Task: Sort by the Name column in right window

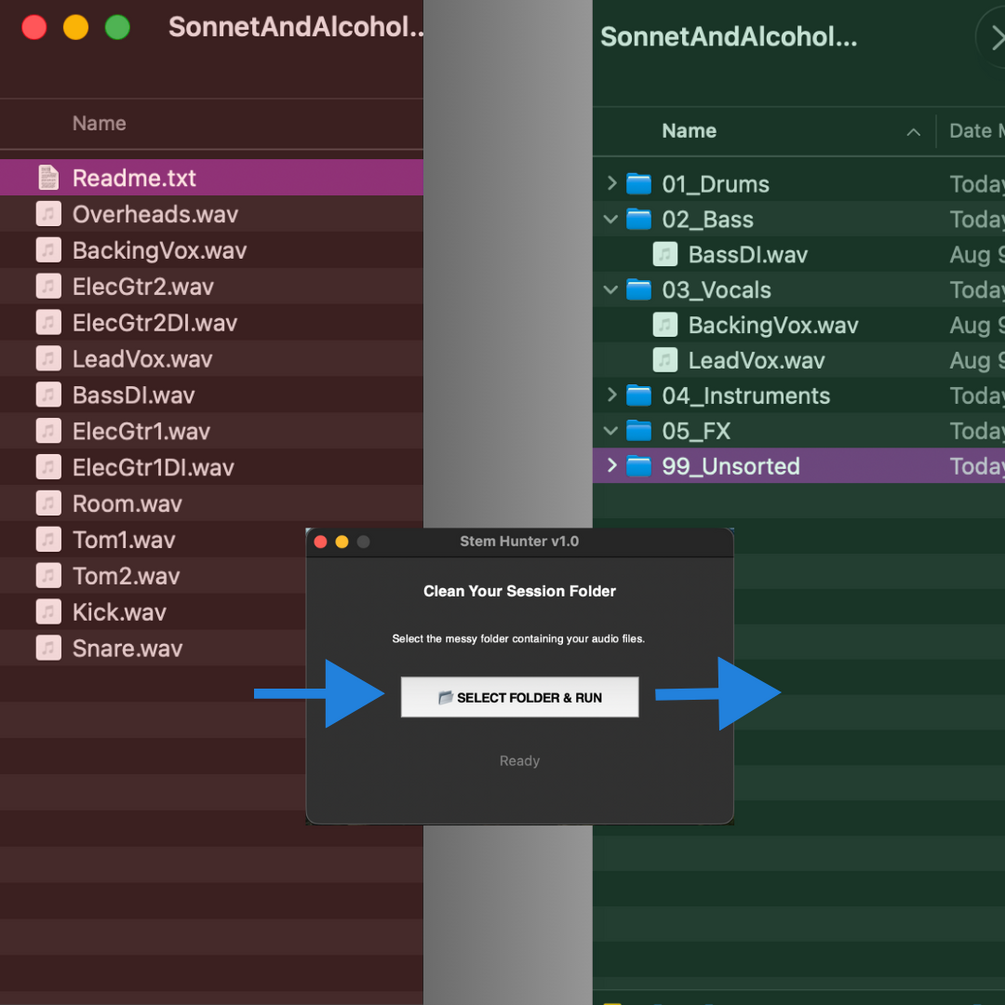Action: tap(689, 131)
